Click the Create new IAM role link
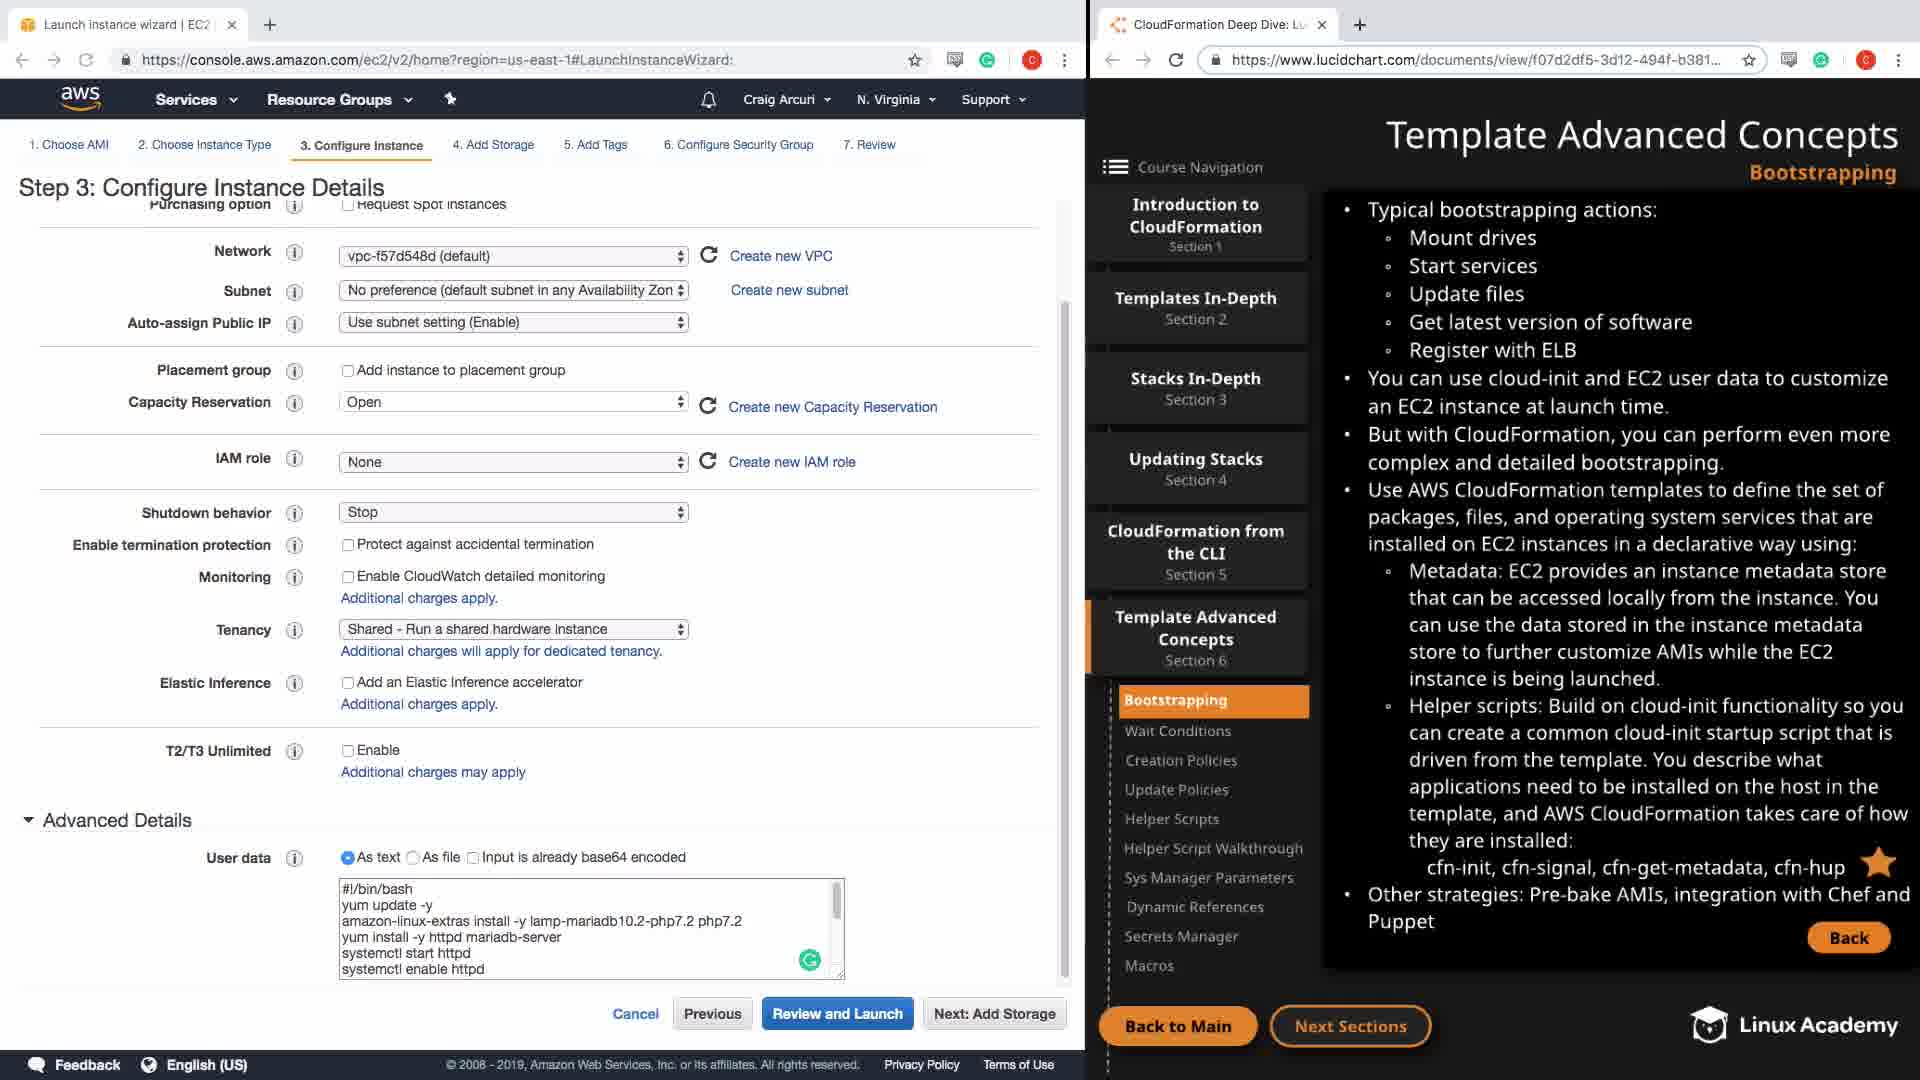1920x1080 pixels. pos(791,462)
